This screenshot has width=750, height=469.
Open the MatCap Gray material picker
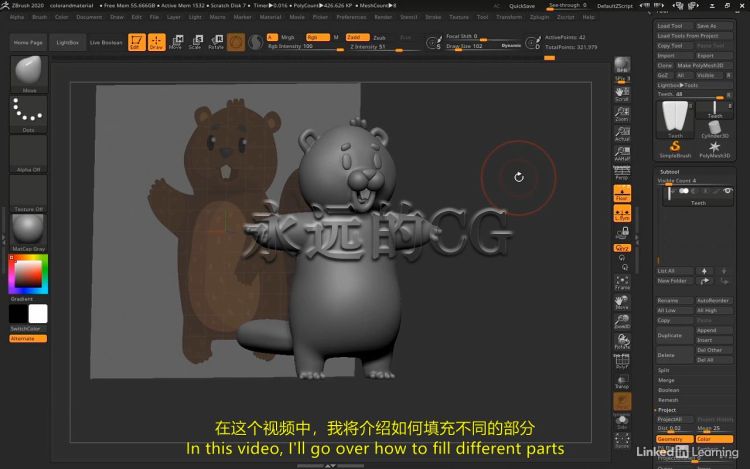tap(29, 233)
